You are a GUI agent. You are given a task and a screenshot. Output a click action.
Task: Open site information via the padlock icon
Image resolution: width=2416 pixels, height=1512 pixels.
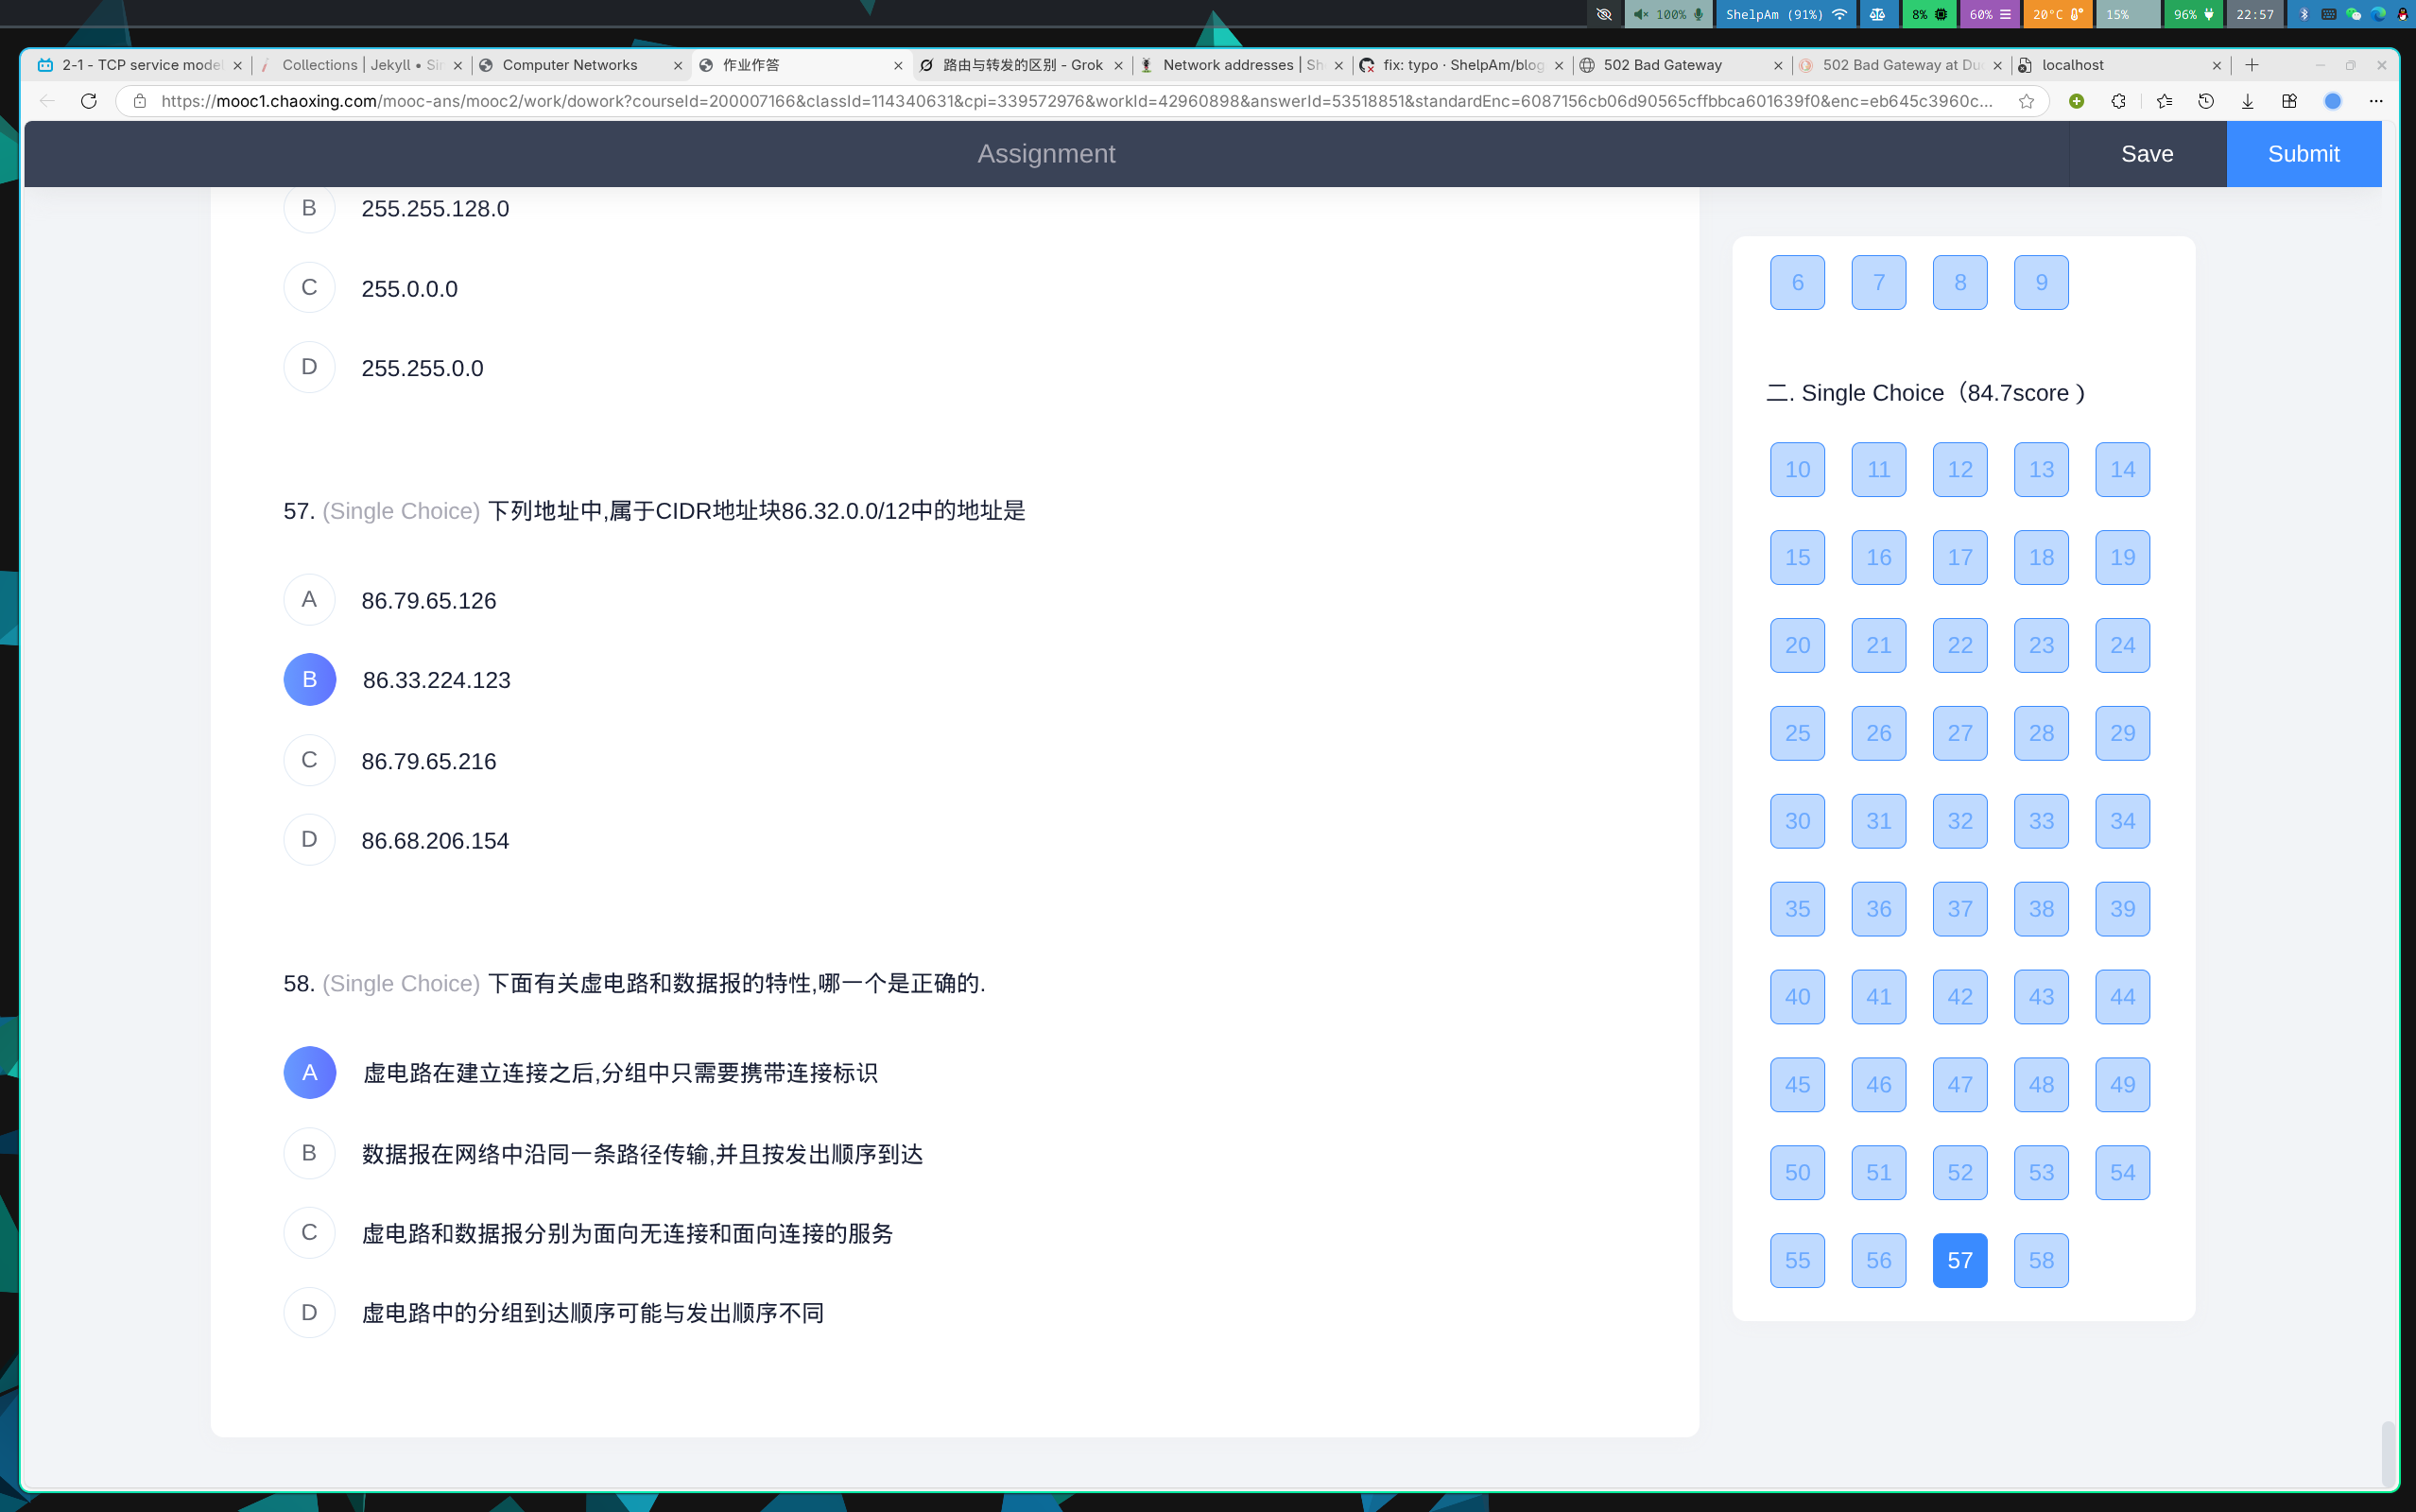(x=139, y=101)
